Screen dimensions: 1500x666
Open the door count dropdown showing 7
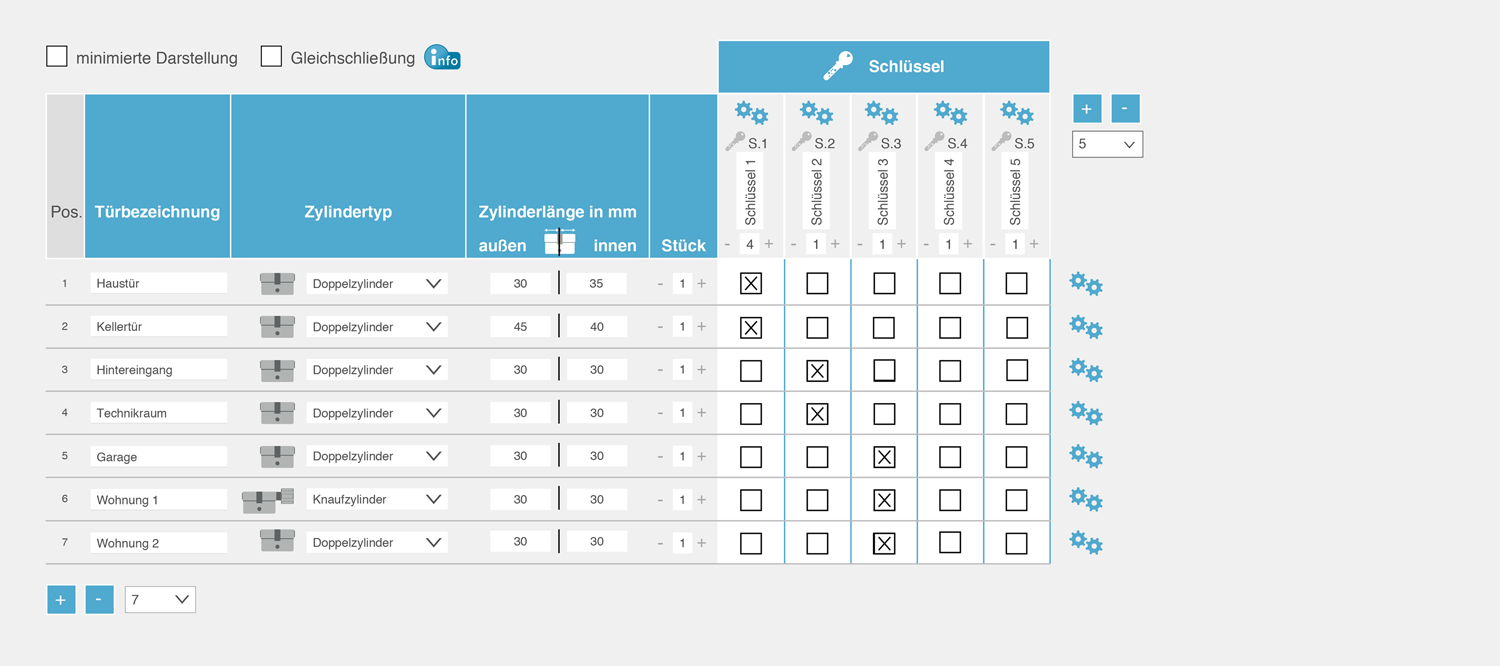click(x=160, y=600)
